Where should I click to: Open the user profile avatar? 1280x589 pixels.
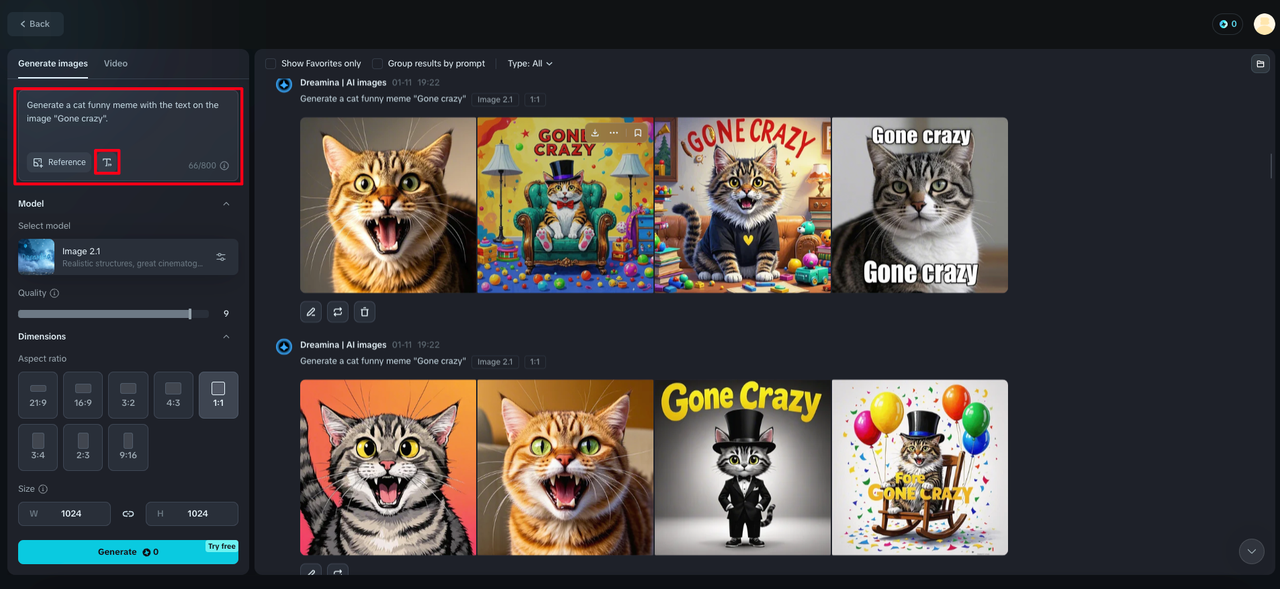pos(1264,24)
